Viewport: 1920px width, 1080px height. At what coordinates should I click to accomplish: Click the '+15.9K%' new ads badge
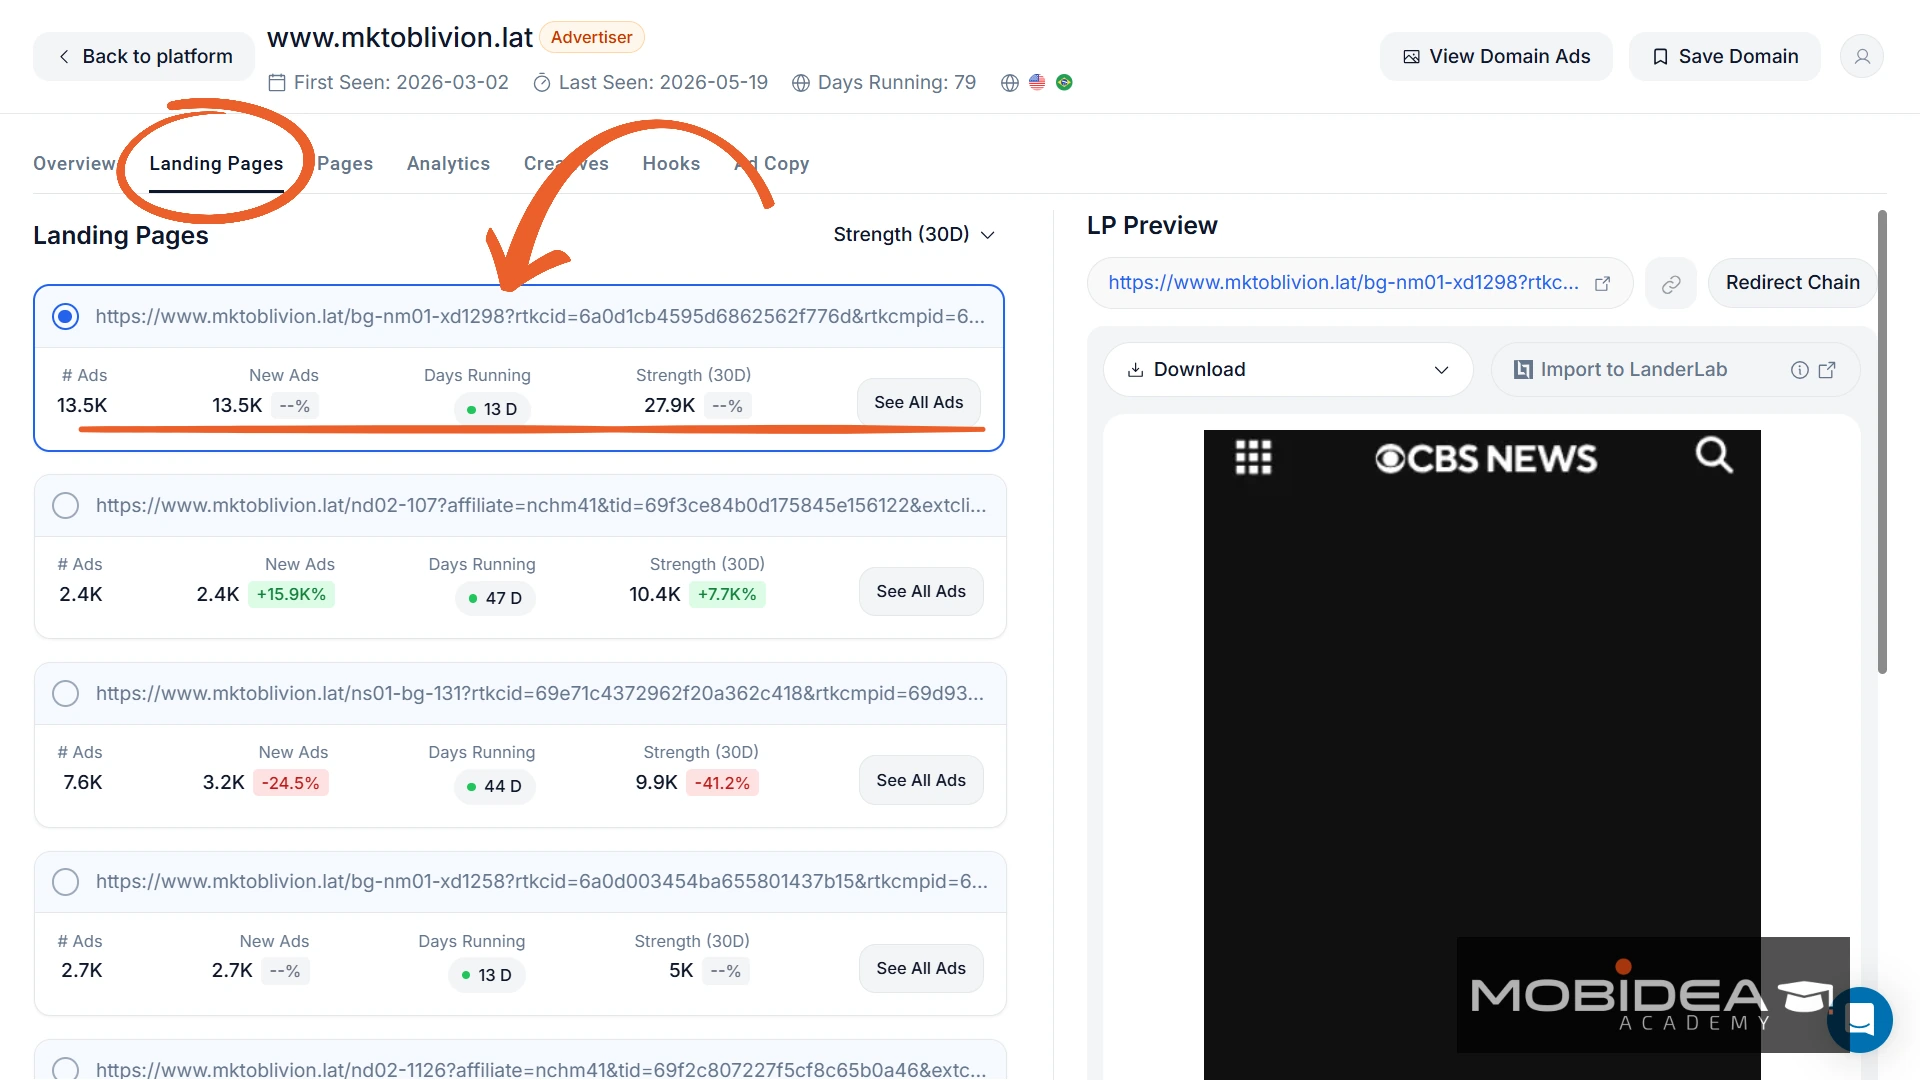291,595
